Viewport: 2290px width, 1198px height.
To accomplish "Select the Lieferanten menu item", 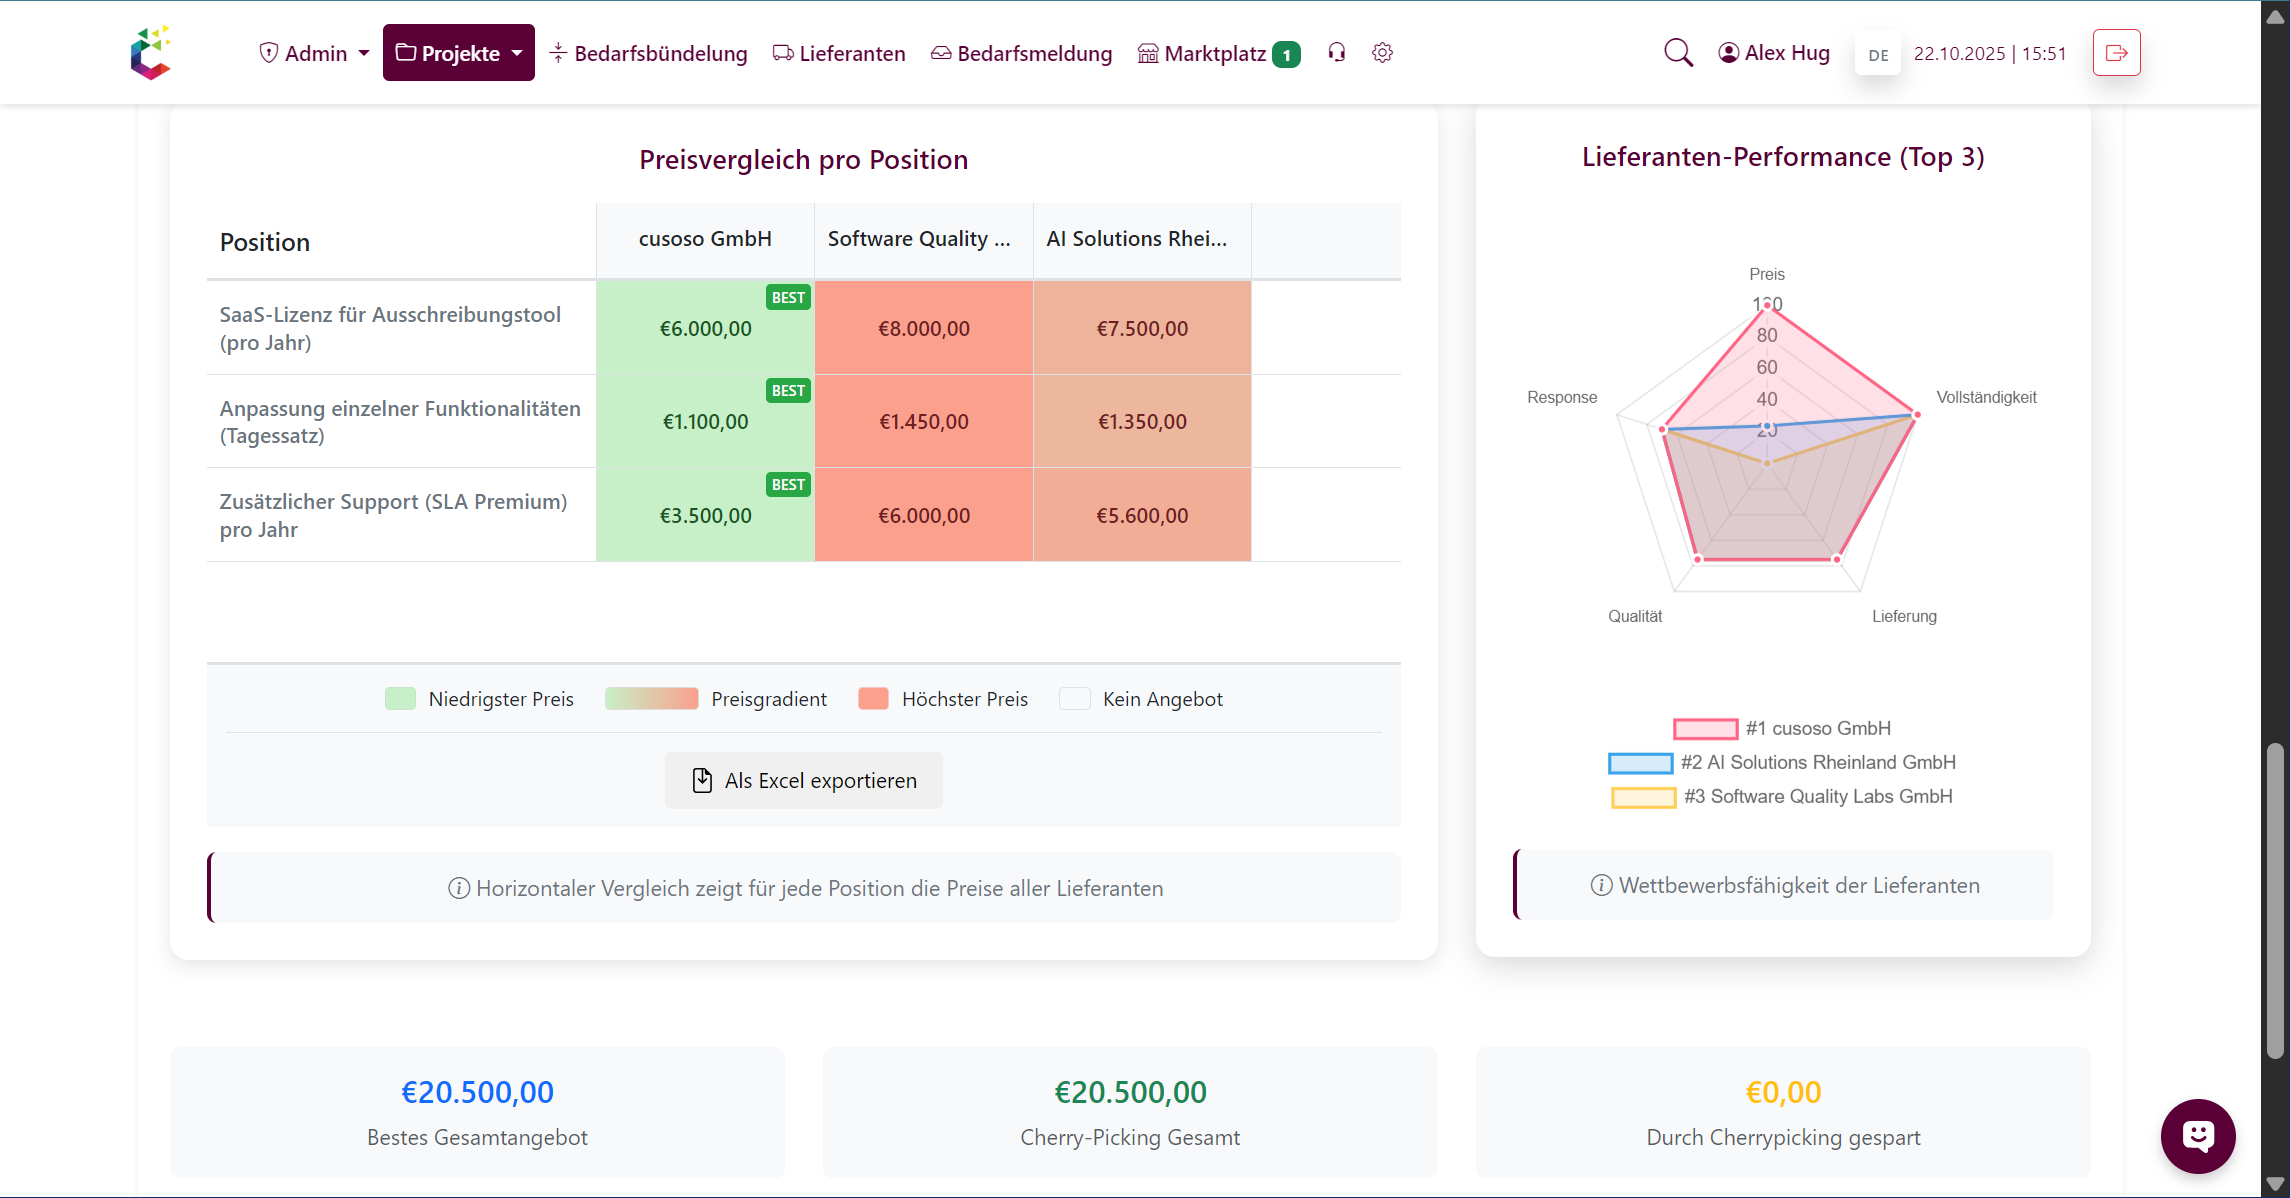I will click(x=838, y=52).
